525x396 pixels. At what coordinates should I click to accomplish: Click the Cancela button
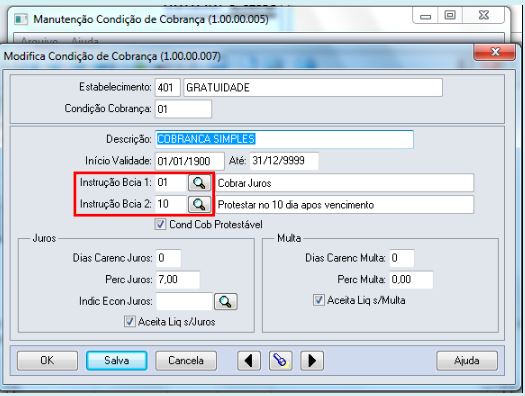(186, 361)
